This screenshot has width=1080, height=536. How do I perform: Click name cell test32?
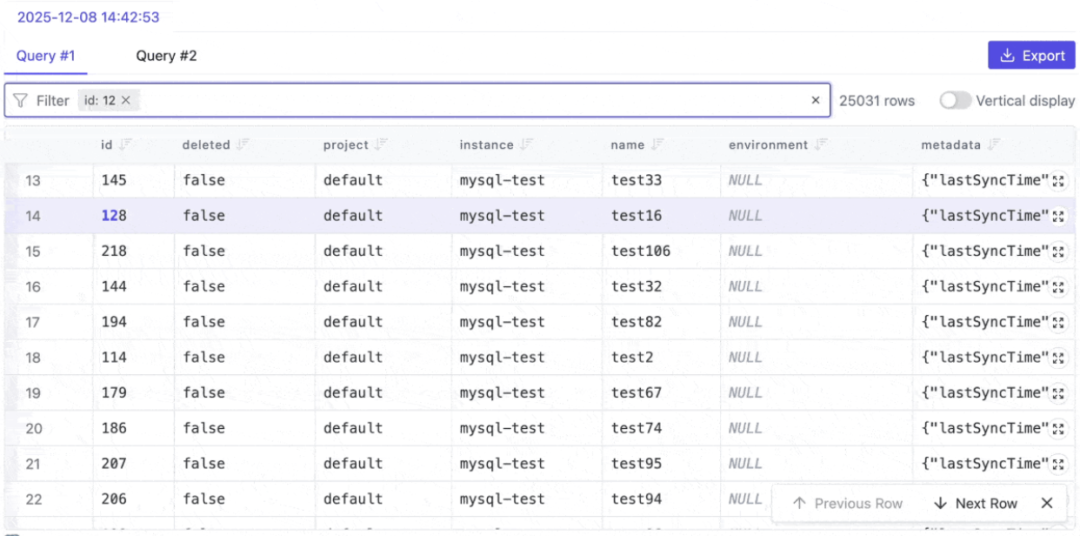click(x=636, y=287)
